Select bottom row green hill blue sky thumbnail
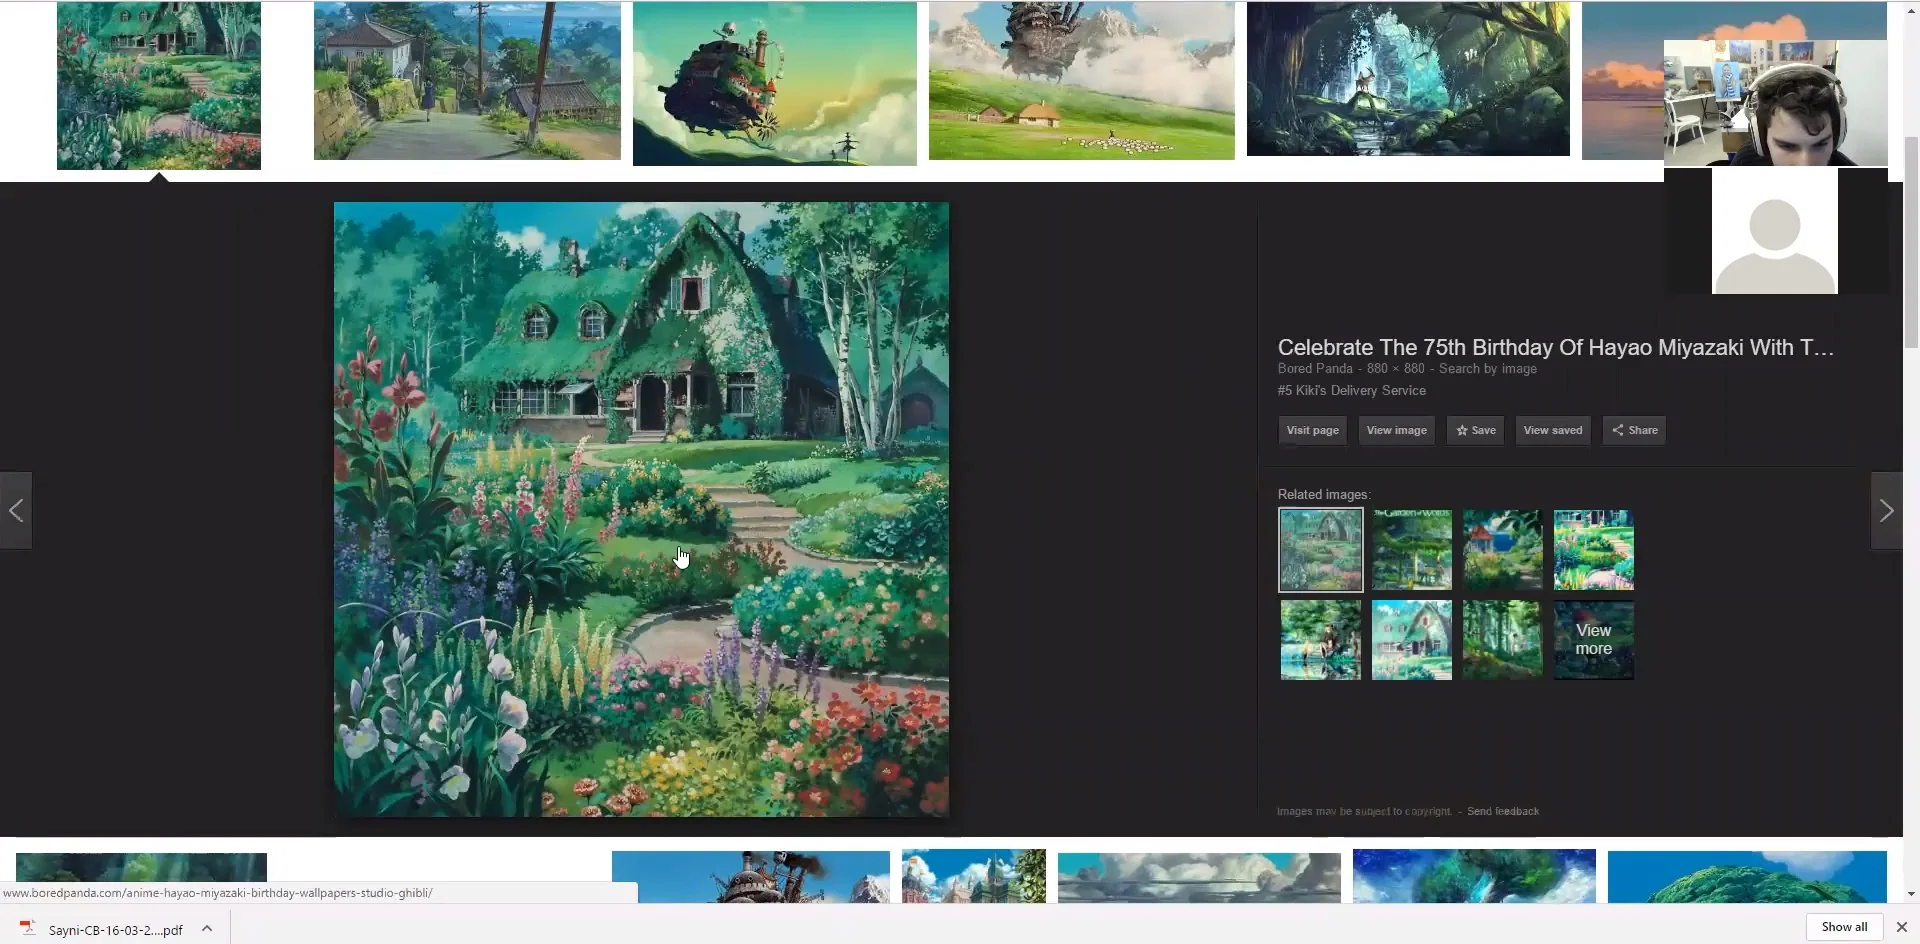This screenshot has width=1920, height=944. coord(1747,877)
